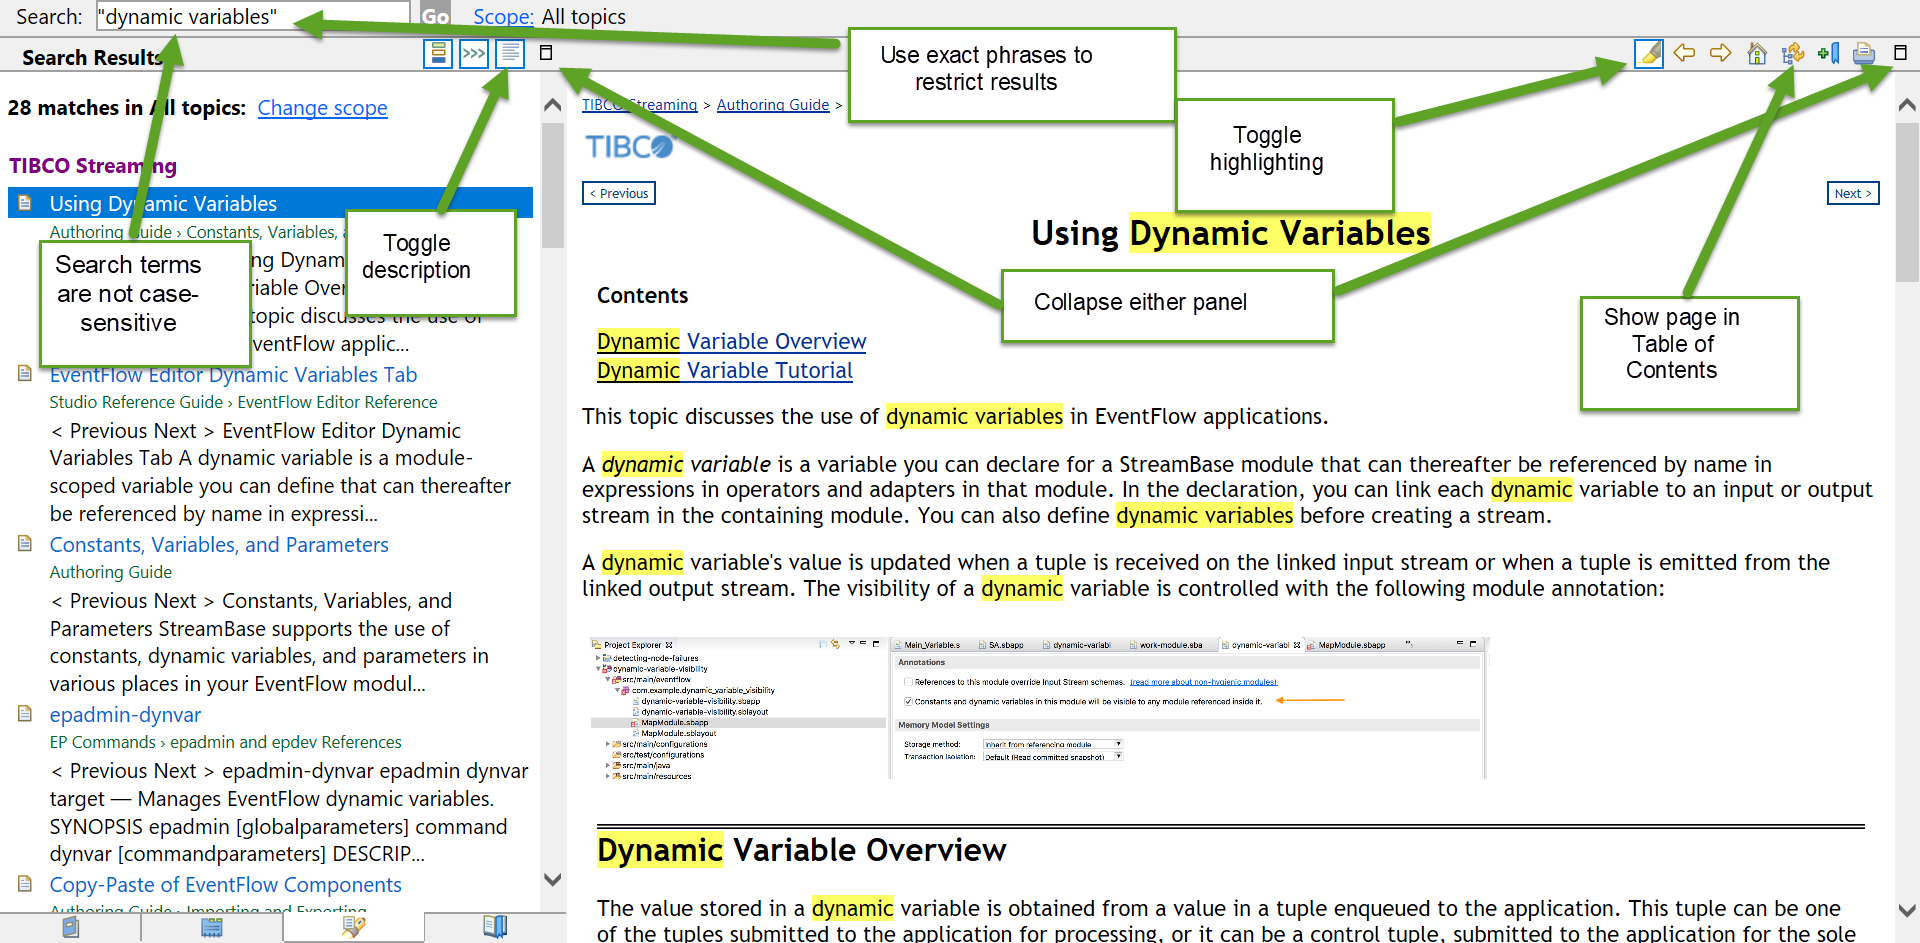
Task: Open the Authoring Guide breadcrumb link
Action: 773,105
